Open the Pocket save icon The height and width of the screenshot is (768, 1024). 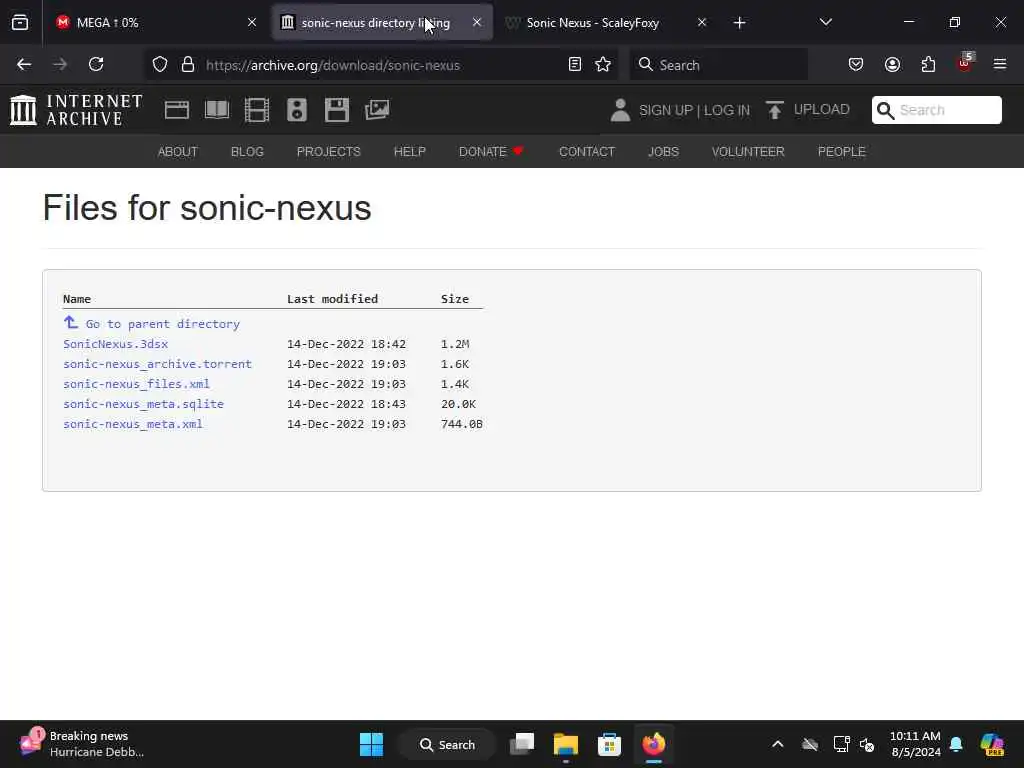pyautogui.click(x=856, y=65)
